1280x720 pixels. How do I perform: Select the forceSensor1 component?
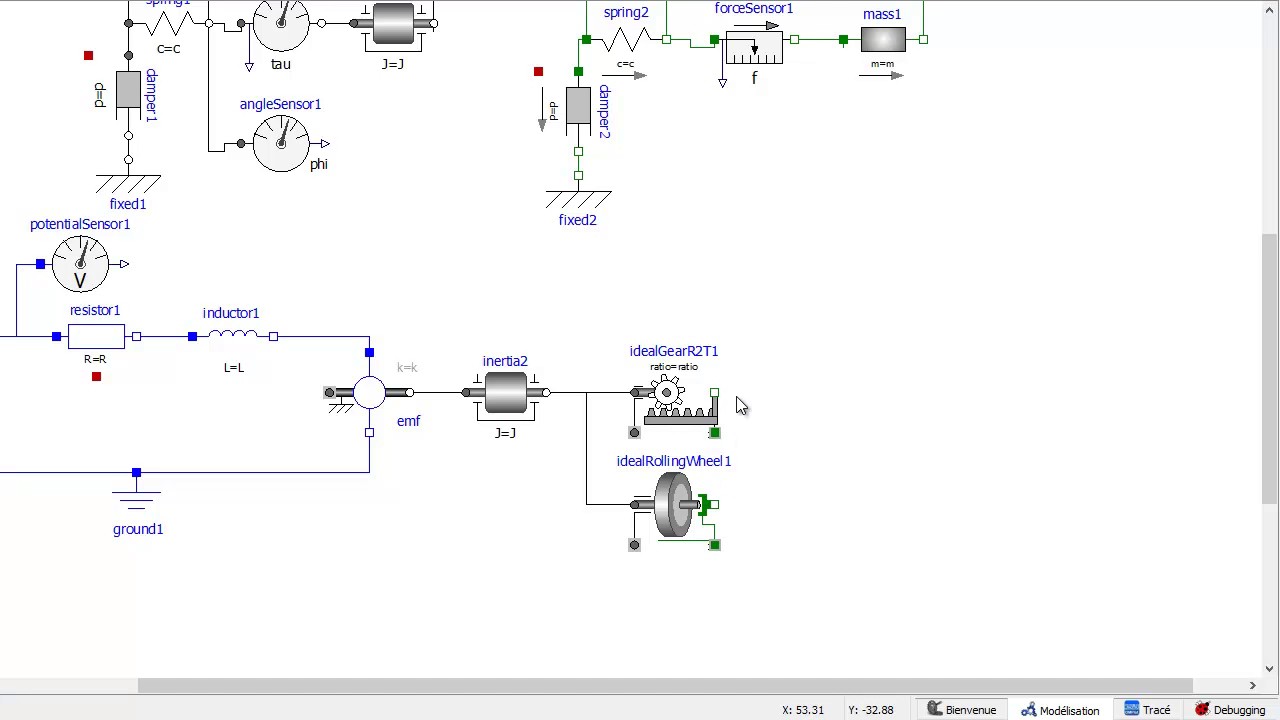[754, 46]
